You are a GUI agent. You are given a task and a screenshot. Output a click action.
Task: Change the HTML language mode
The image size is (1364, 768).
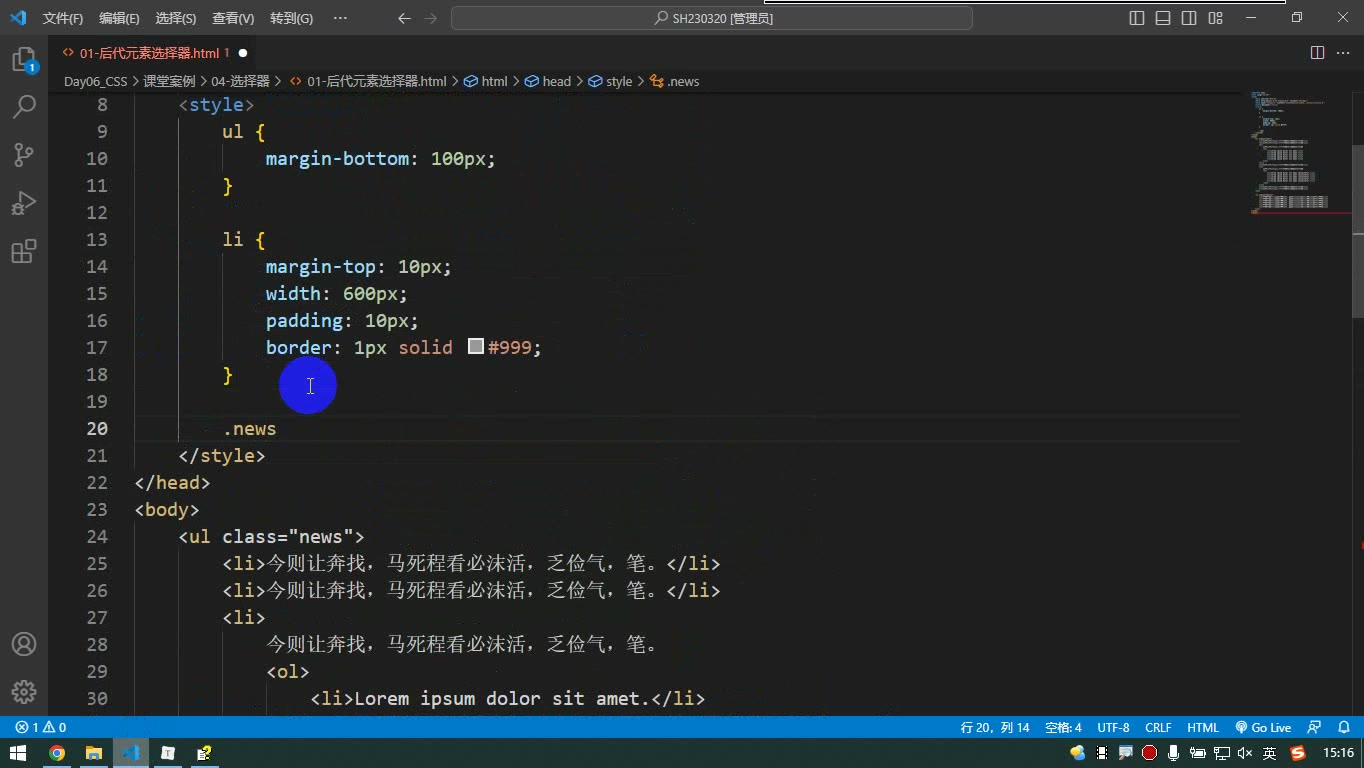1203,728
